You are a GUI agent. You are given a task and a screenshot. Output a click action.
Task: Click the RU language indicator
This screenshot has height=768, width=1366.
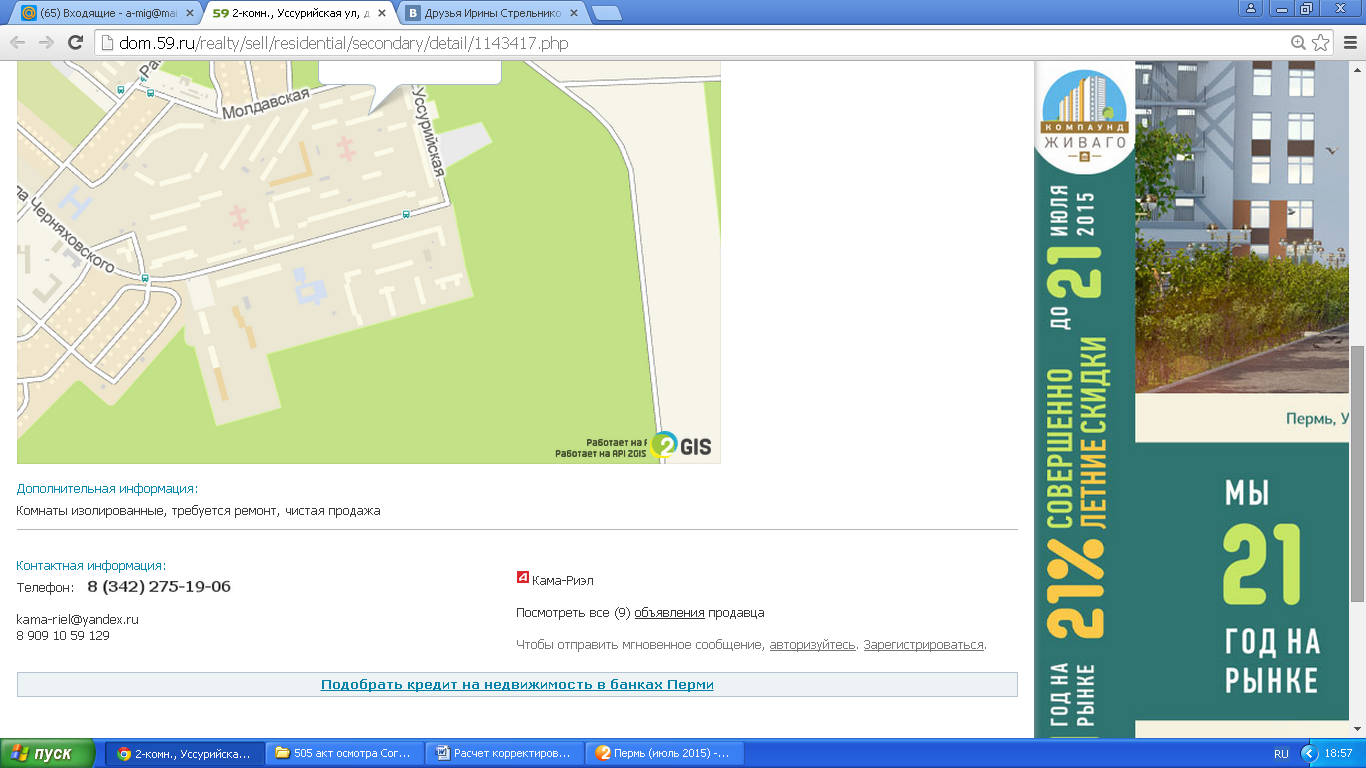(x=1281, y=753)
